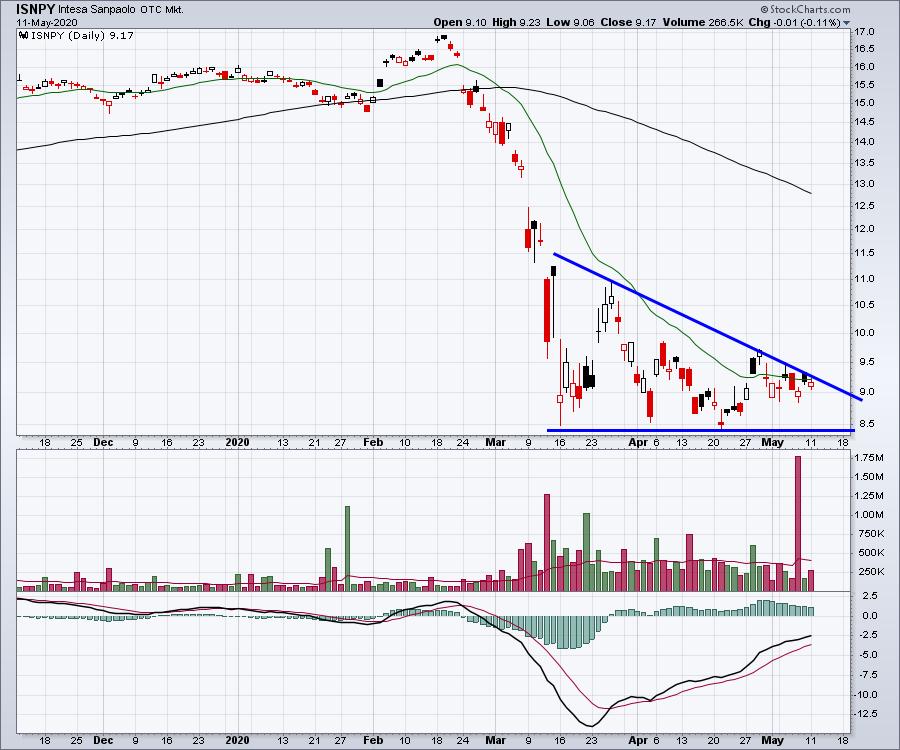This screenshot has width=900, height=750.
Task: Click the -12.5 label on the MACD axis
Action: [866, 713]
